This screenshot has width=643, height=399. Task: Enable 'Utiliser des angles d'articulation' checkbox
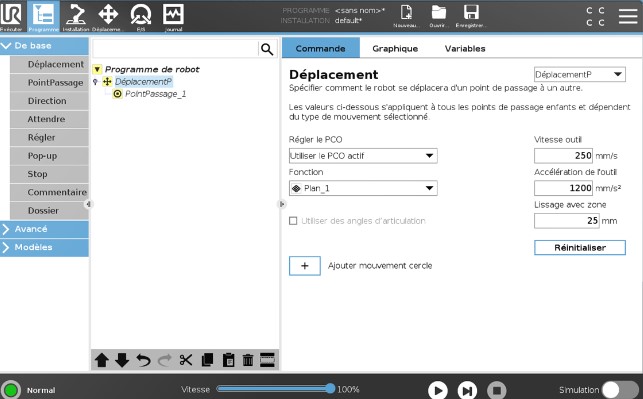point(293,221)
